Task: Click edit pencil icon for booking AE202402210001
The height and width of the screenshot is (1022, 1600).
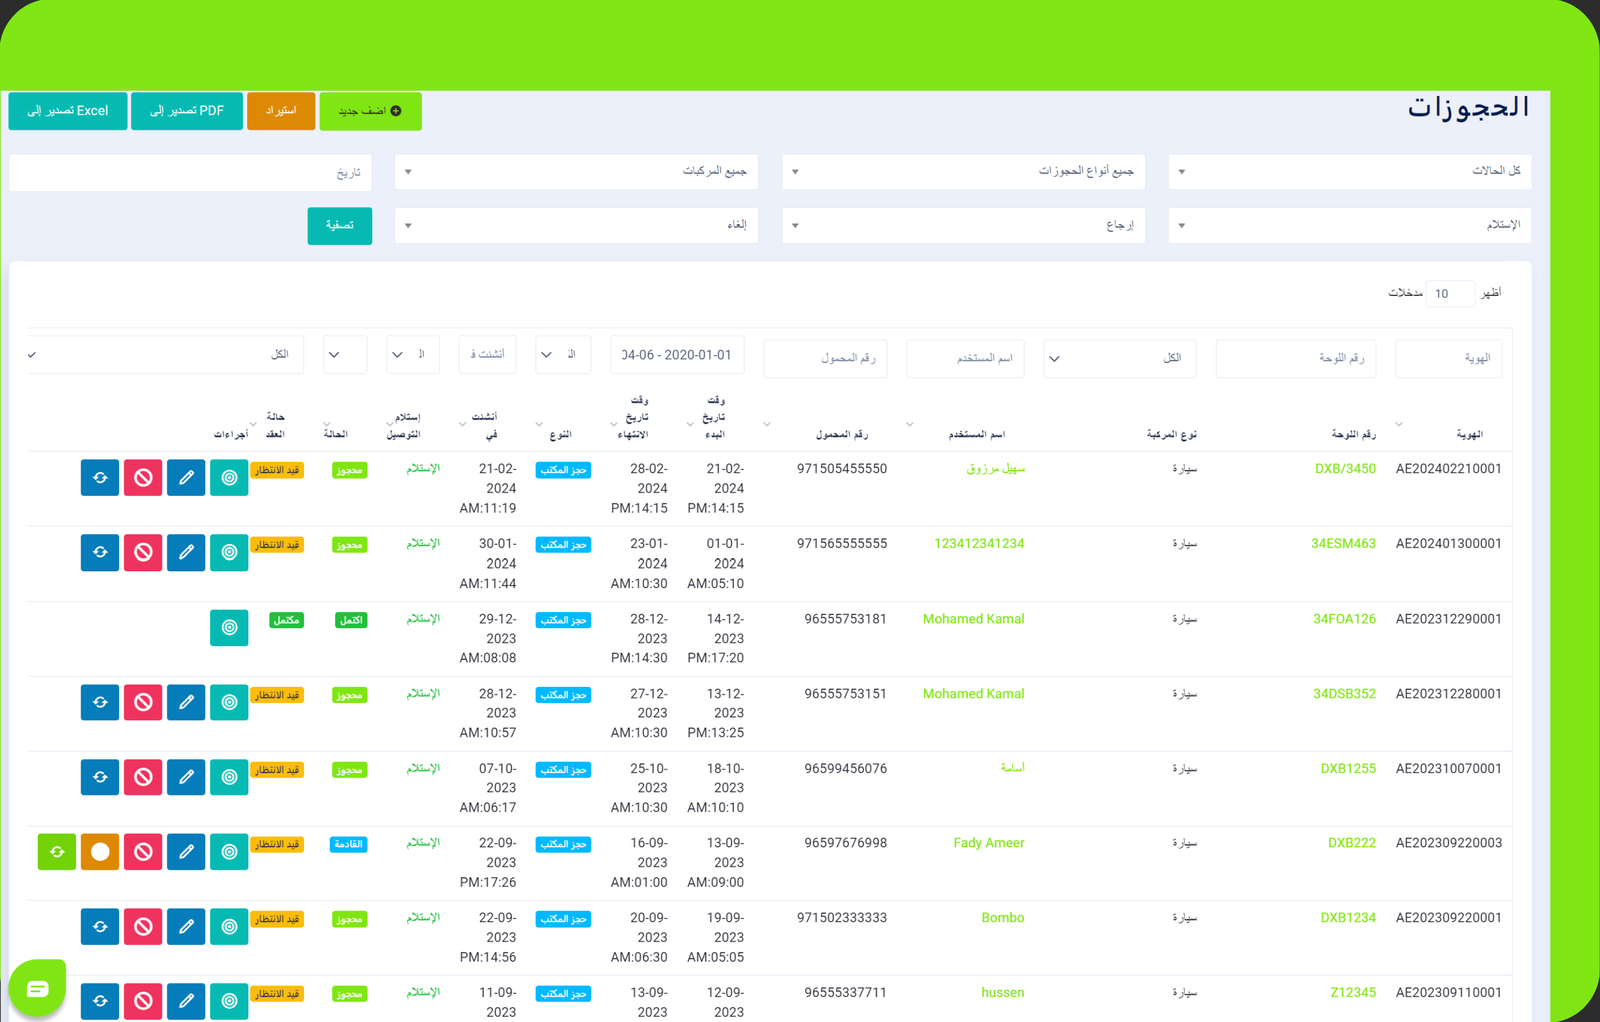Action: click(186, 478)
